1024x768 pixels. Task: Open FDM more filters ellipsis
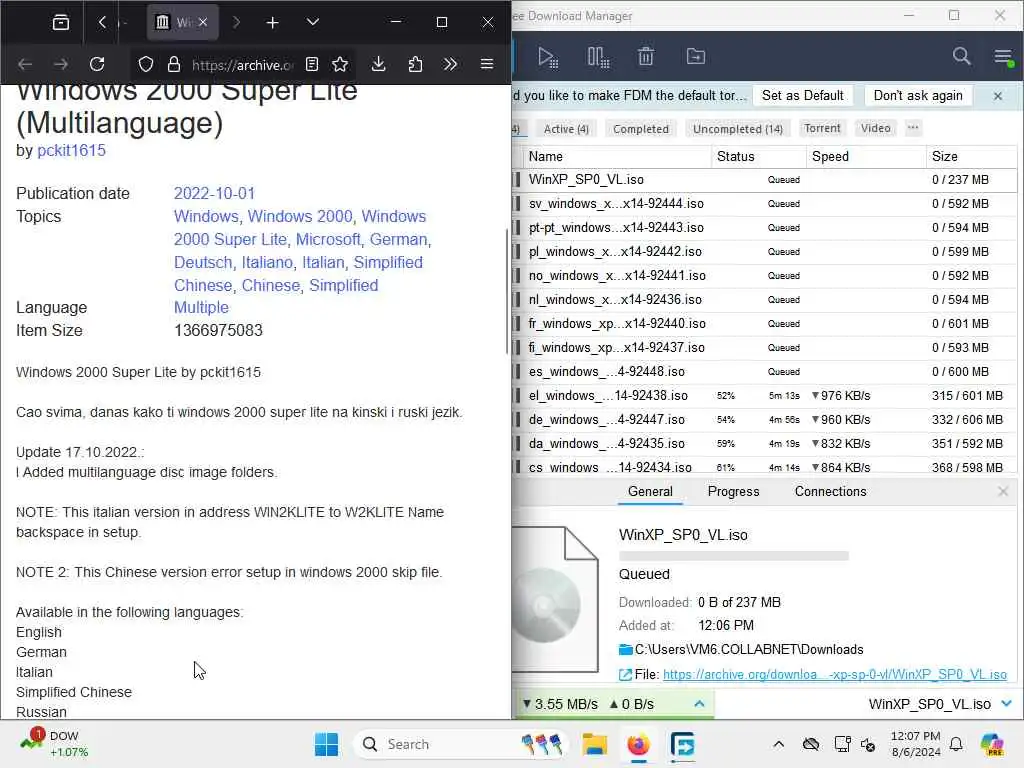pyautogui.click(x=913, y=128)
